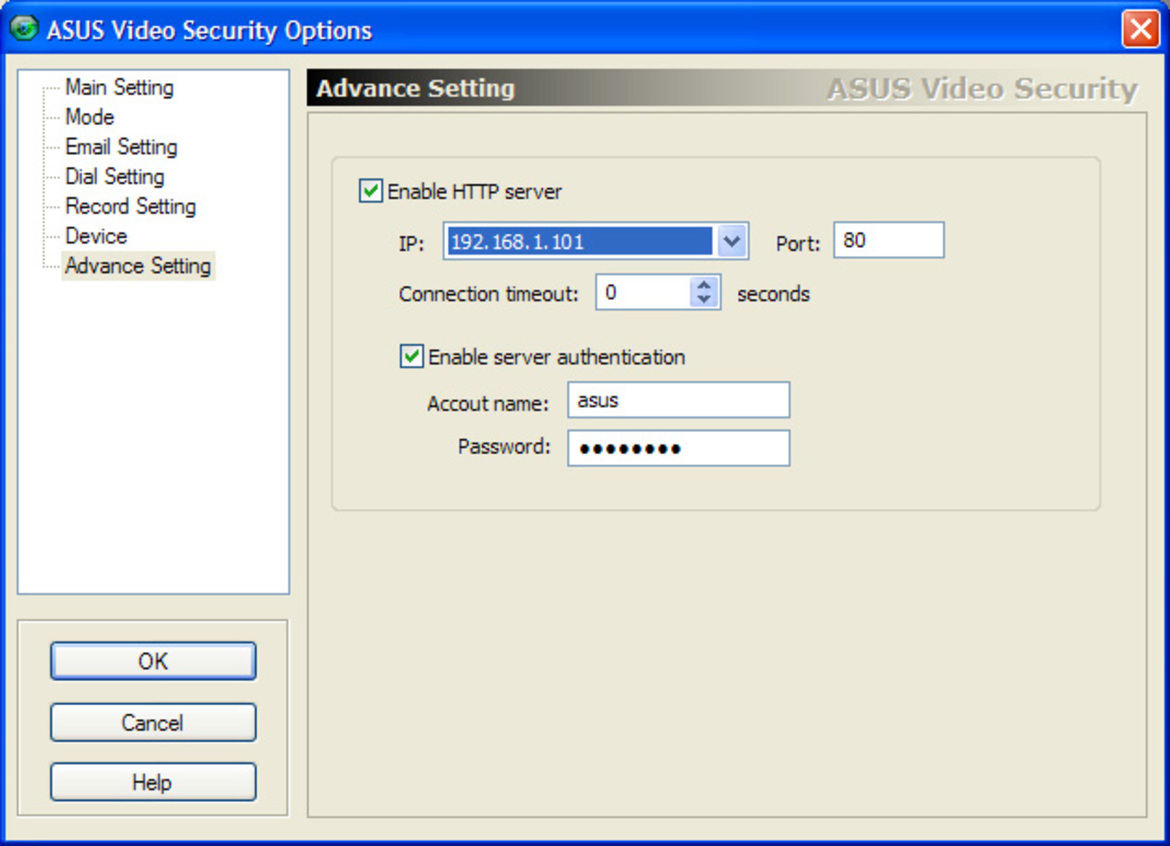Viewport: 1170px width, 846px height.
Task: Open Dial Setting from the tree
Action: tap(115, 177)
